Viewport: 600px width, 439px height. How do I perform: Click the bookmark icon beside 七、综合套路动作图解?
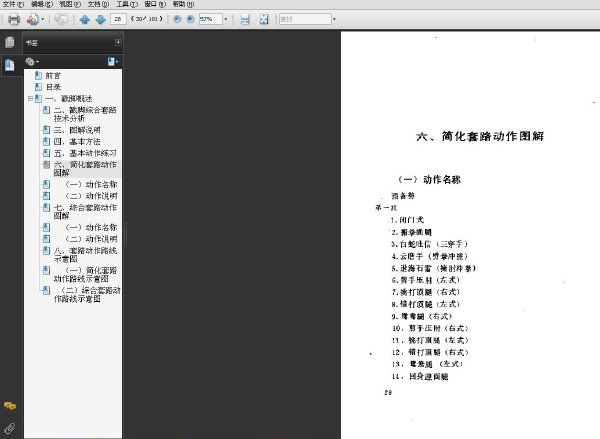coord(46,207)
